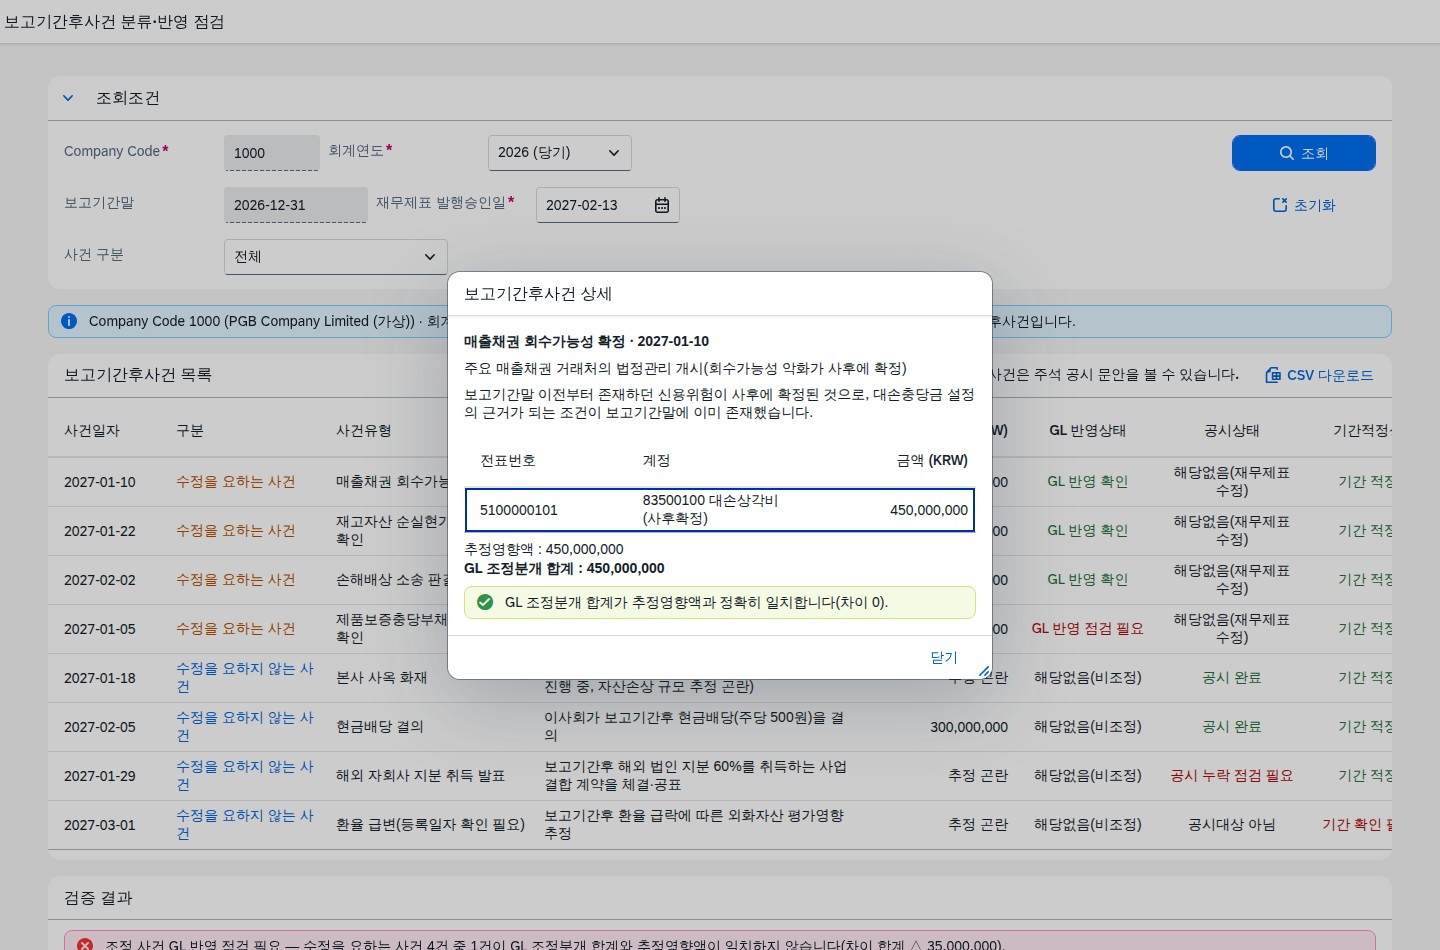This screenshot has height=950, width=1440.
Task: Select the 전표번호 5100000101 row in dialog
Action: click(x=720, y=510)
